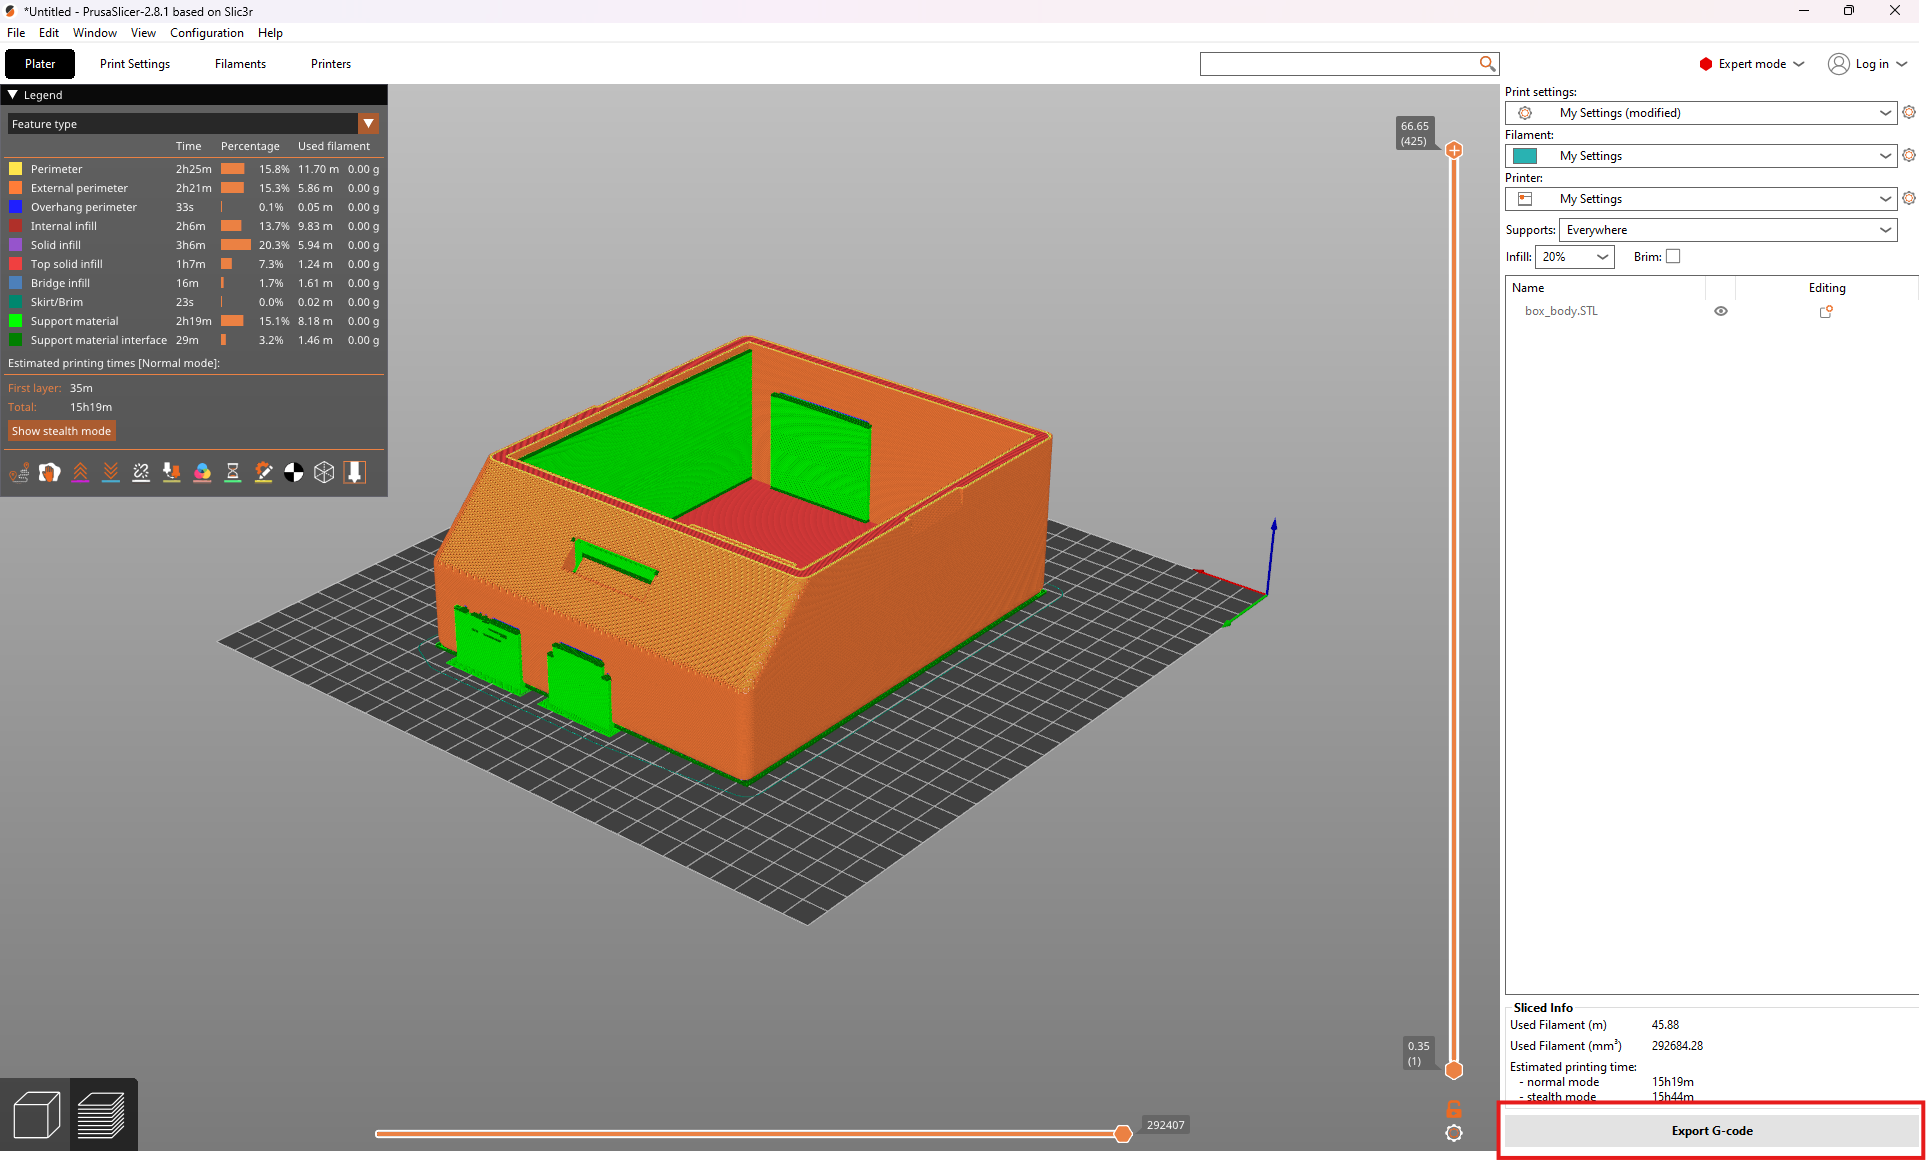Viewport: 1926px width, 1160px height.
Task: Open the Edit menu
Action: (49, 33)
